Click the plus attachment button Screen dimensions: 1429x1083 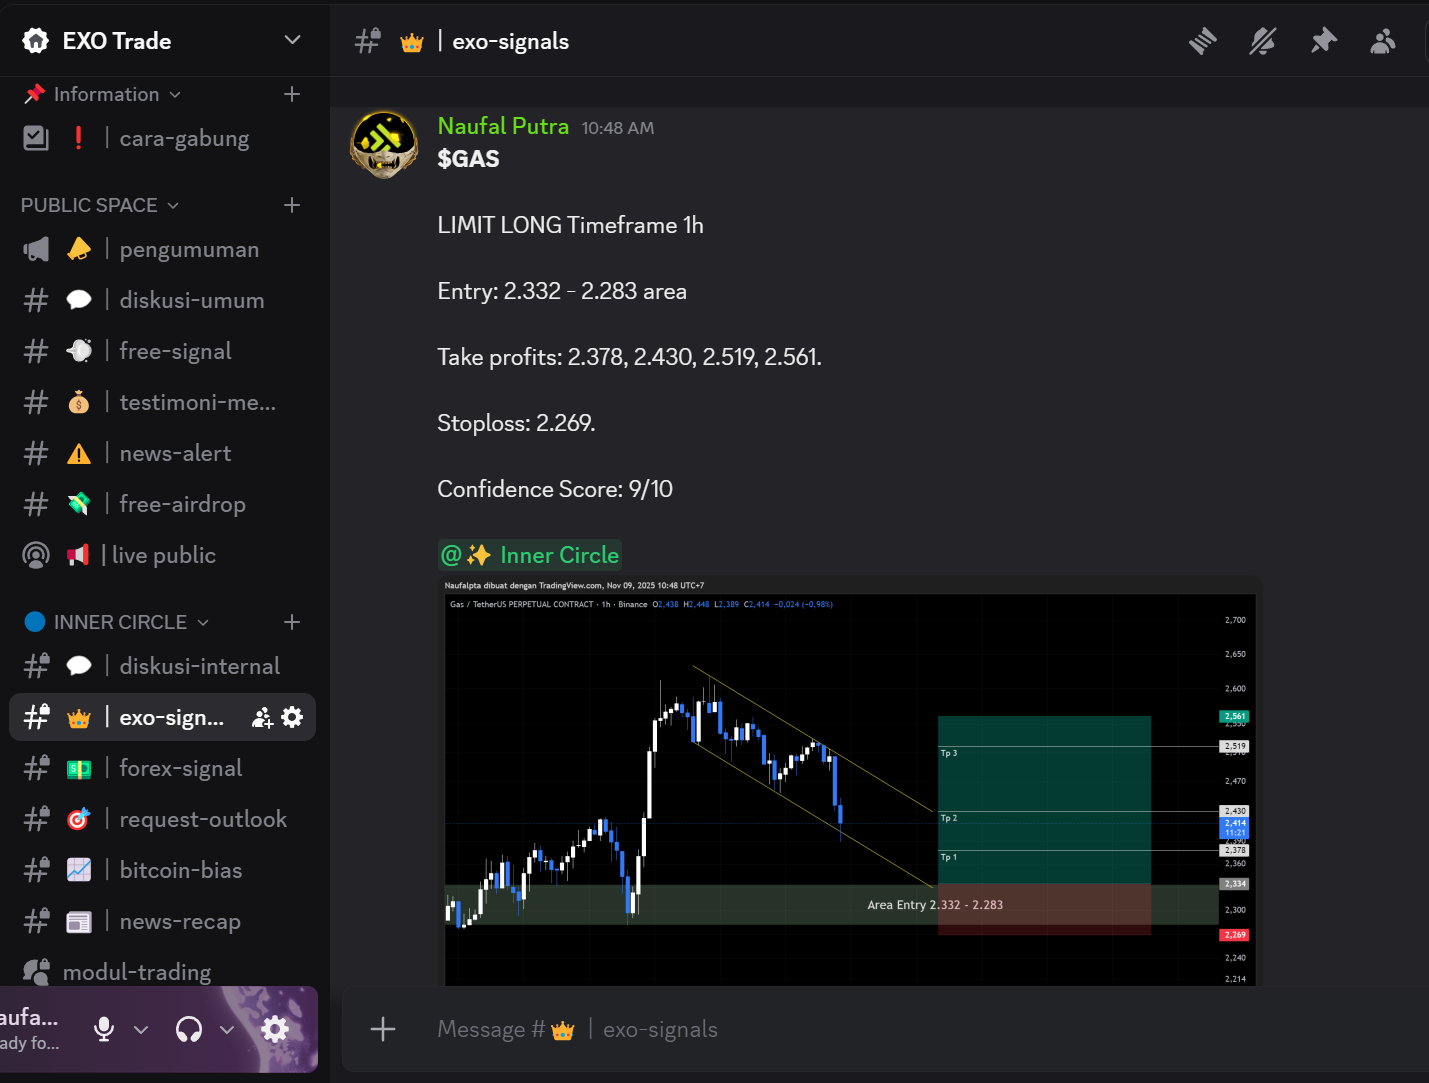click(383, 1029)
